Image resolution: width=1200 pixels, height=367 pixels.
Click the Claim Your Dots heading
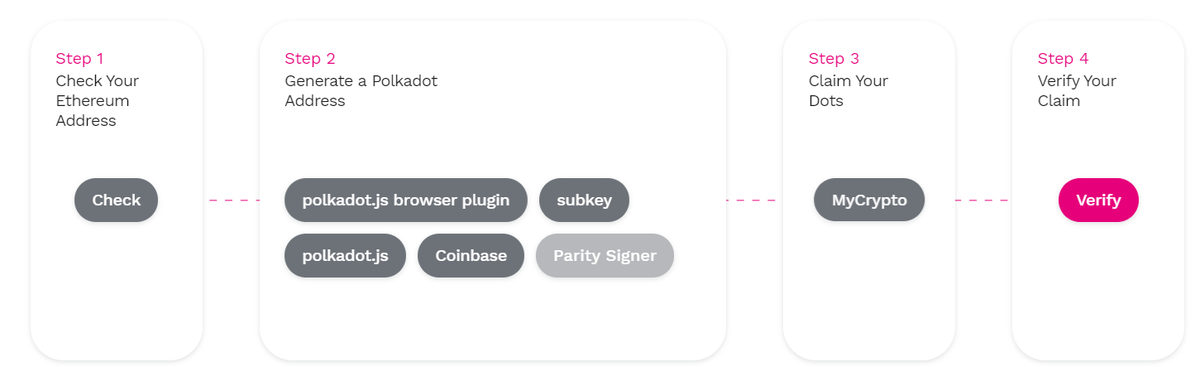pyautogui.click(x=848, y=91)
